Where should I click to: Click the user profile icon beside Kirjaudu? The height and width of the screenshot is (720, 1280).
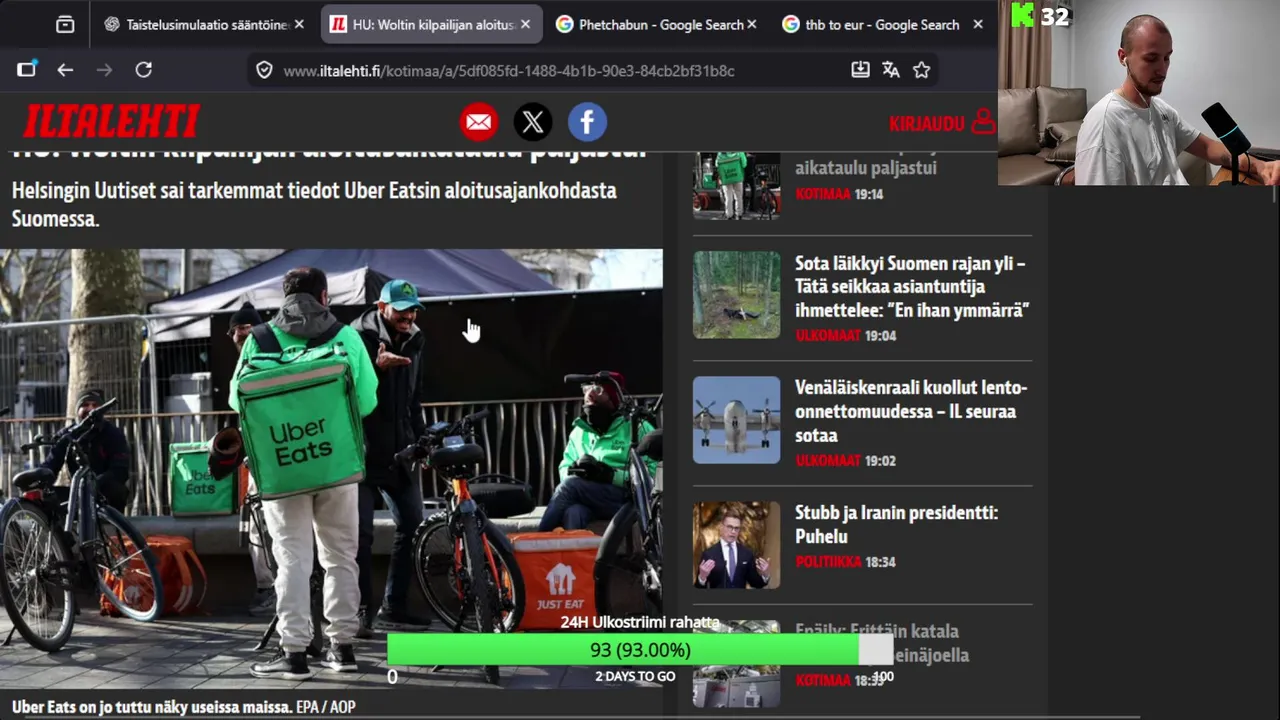[x=983, y=122]
